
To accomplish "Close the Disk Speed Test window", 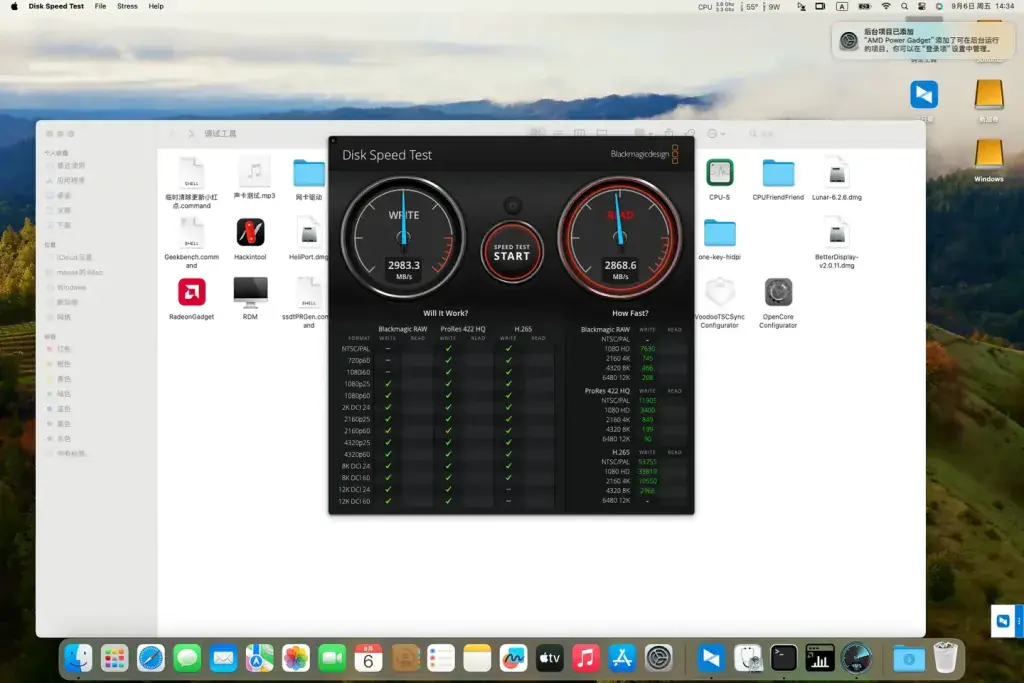I will click(333, 140).
